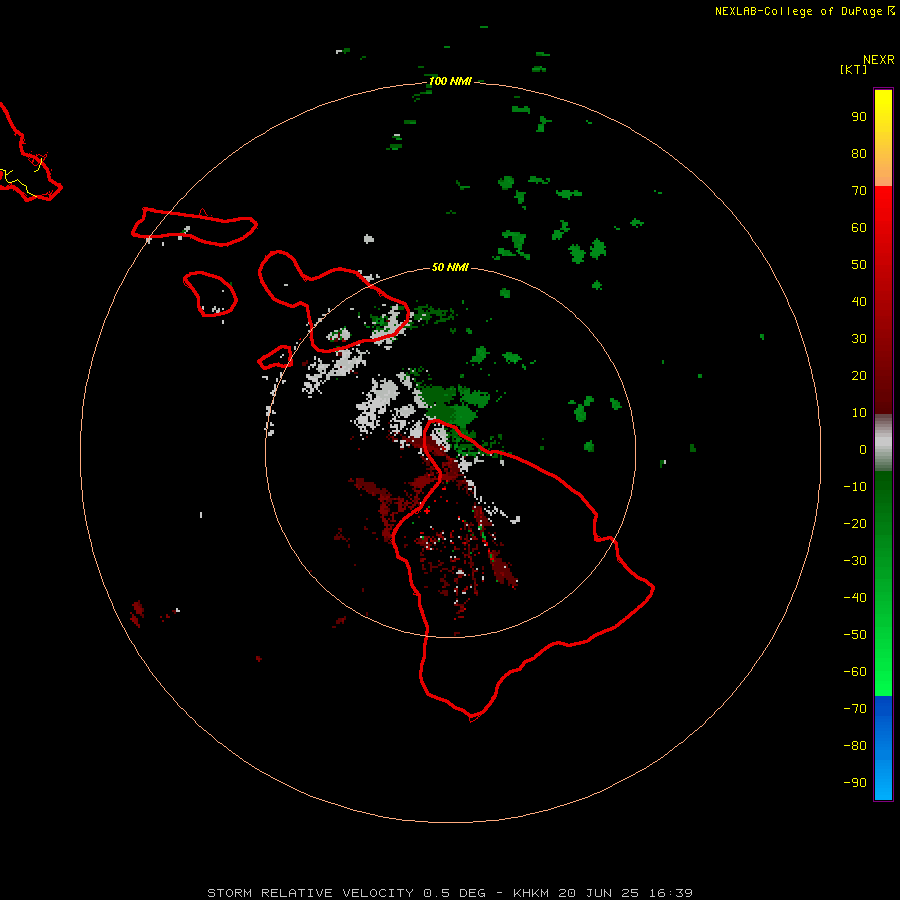This screenshot has width=900, height=900.
Task: Click the positive 20 knot scale label
Action: tap(859, 375)
